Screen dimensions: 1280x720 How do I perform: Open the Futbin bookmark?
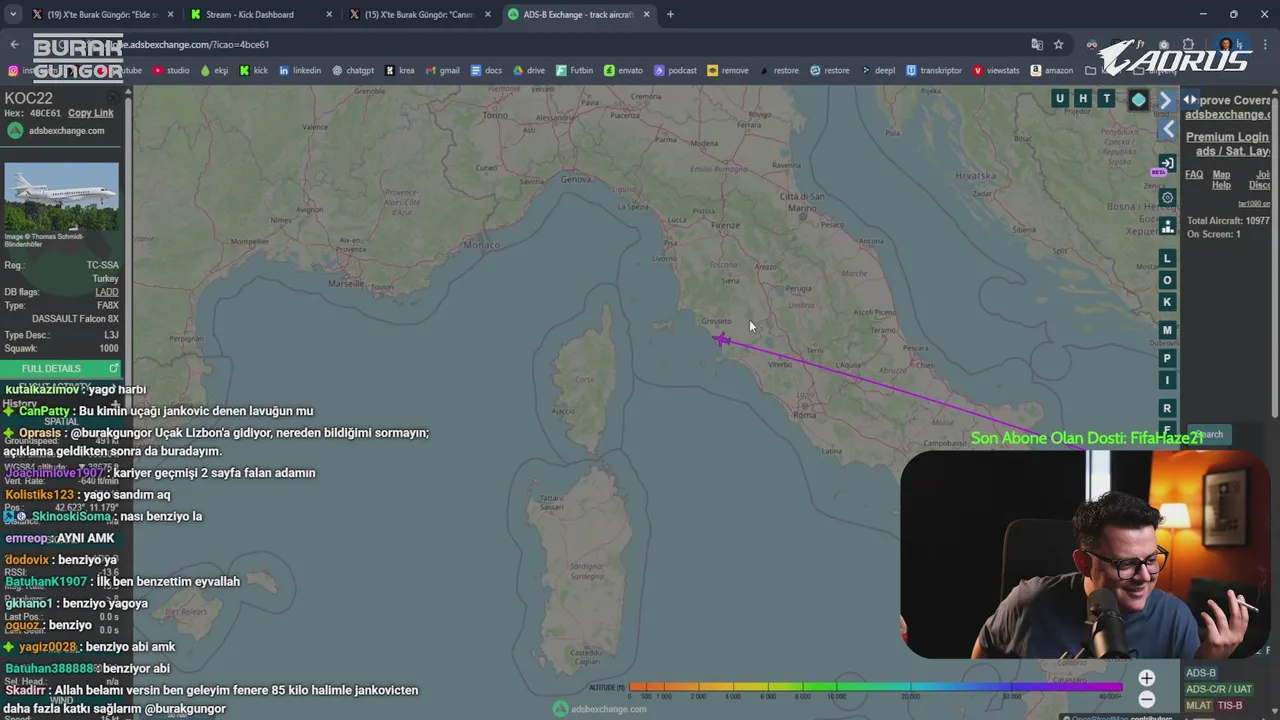574,70
